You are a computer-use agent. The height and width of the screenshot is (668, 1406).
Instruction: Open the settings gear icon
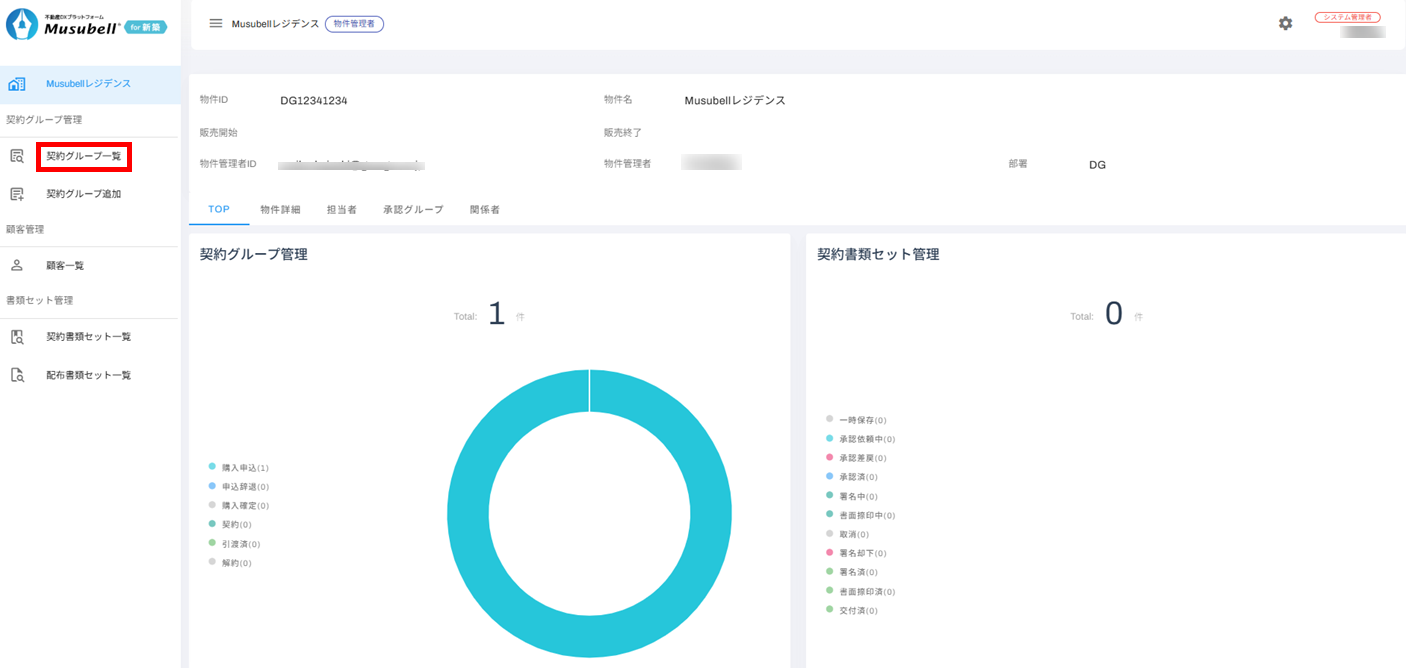click(1285, 23)
